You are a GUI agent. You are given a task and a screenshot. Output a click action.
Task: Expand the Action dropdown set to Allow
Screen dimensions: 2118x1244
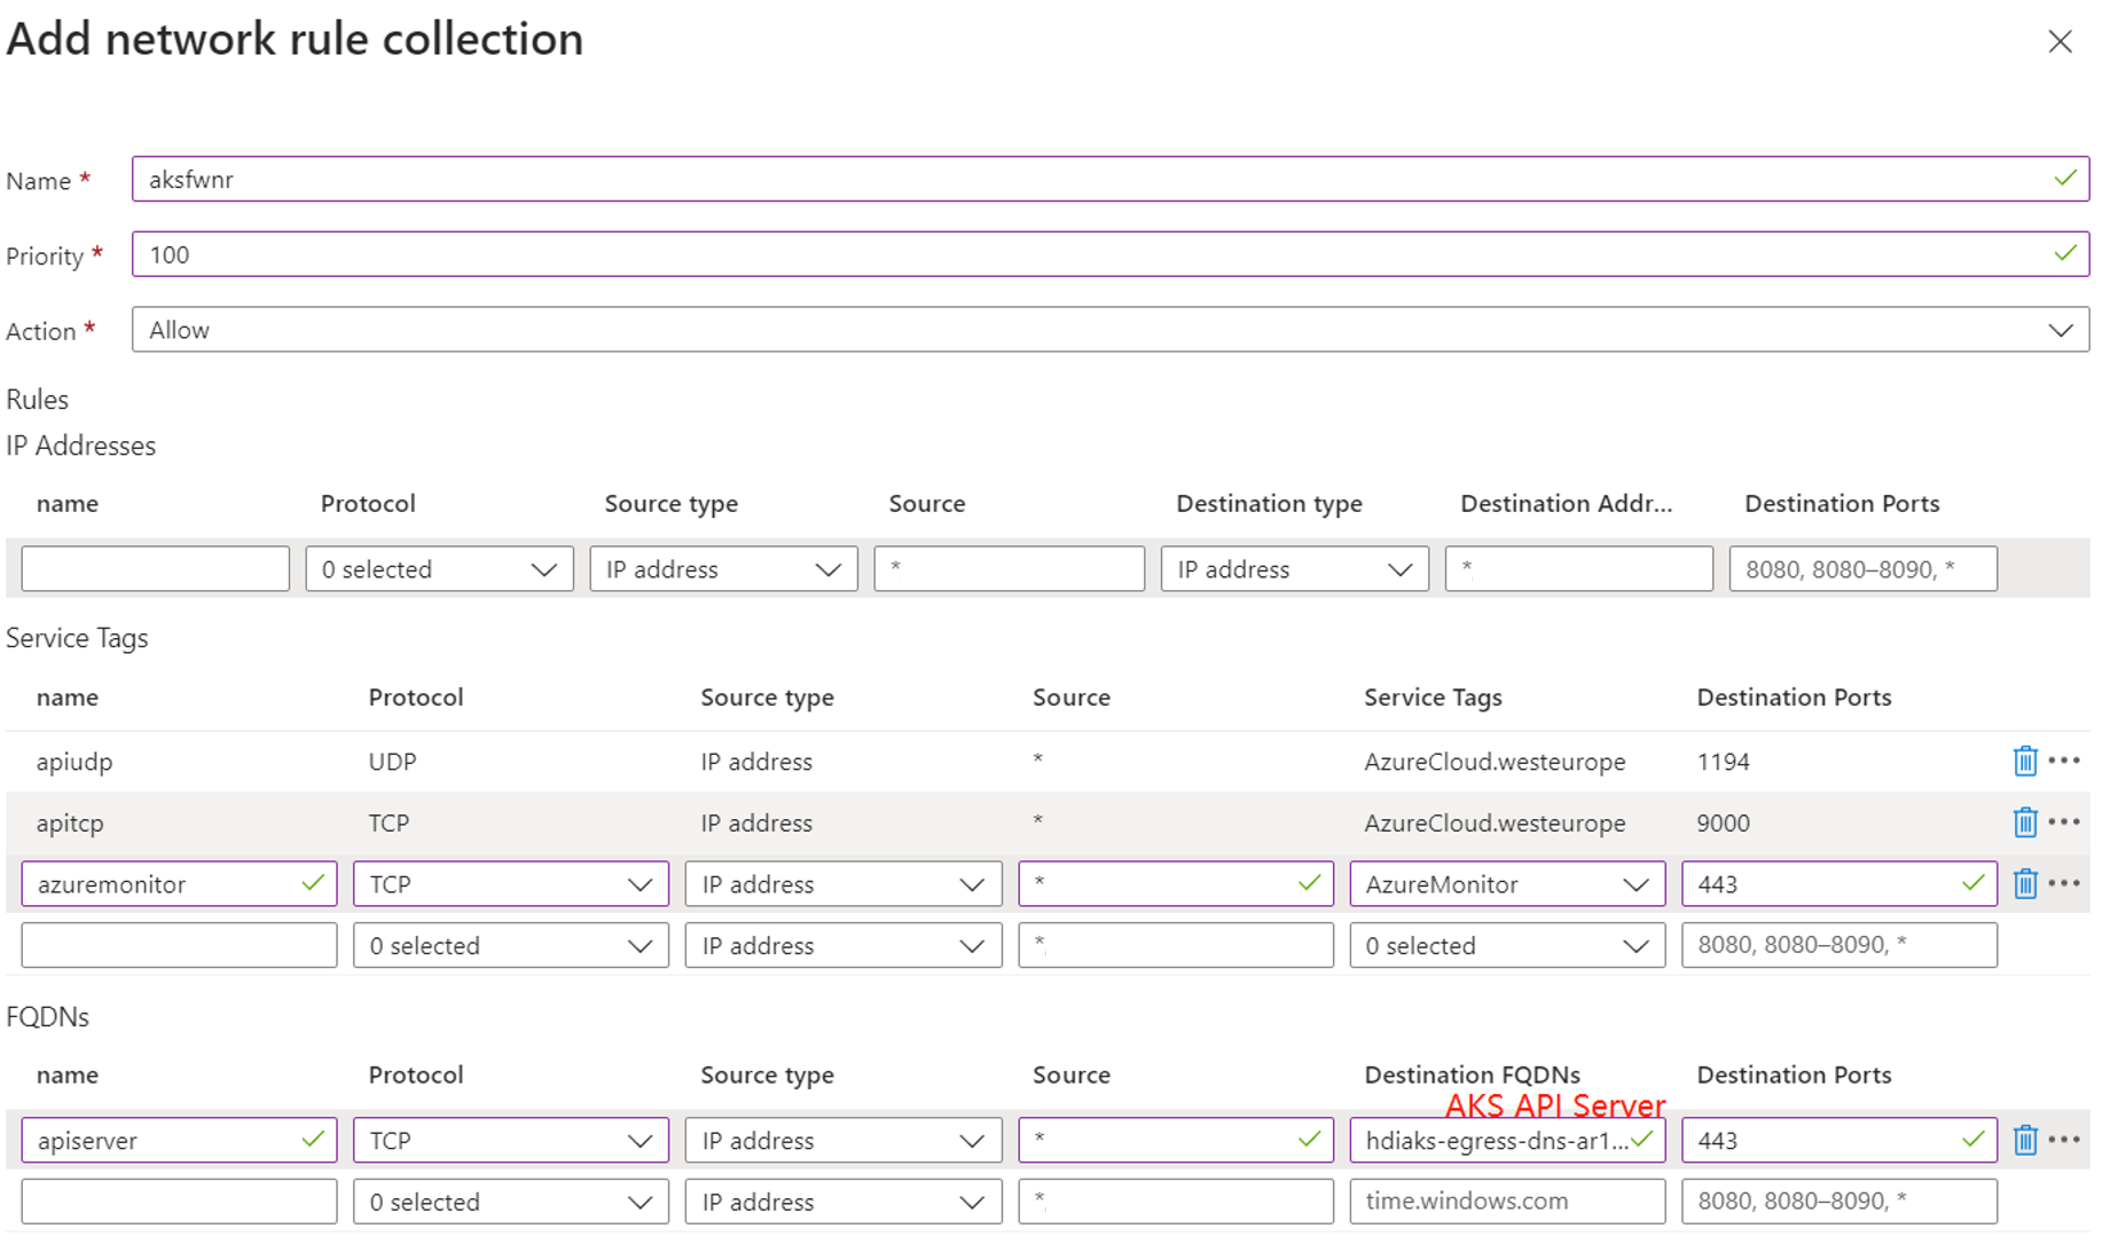[x=1110, y=330]
